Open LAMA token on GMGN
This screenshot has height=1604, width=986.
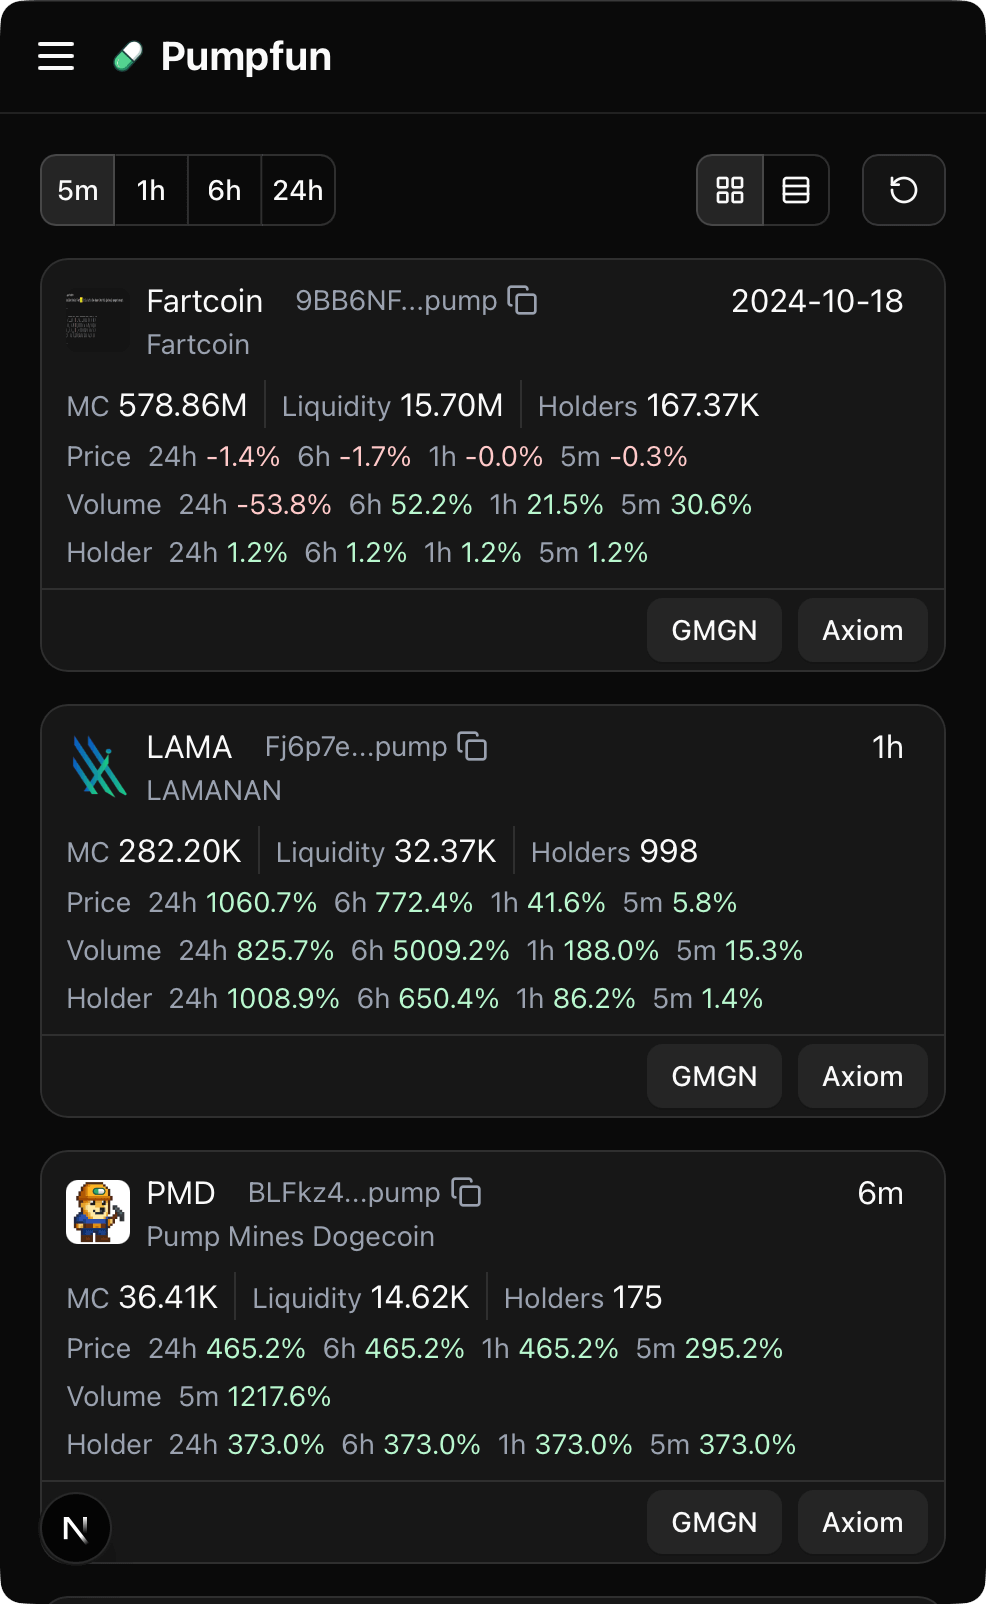tap(714, 1076)
